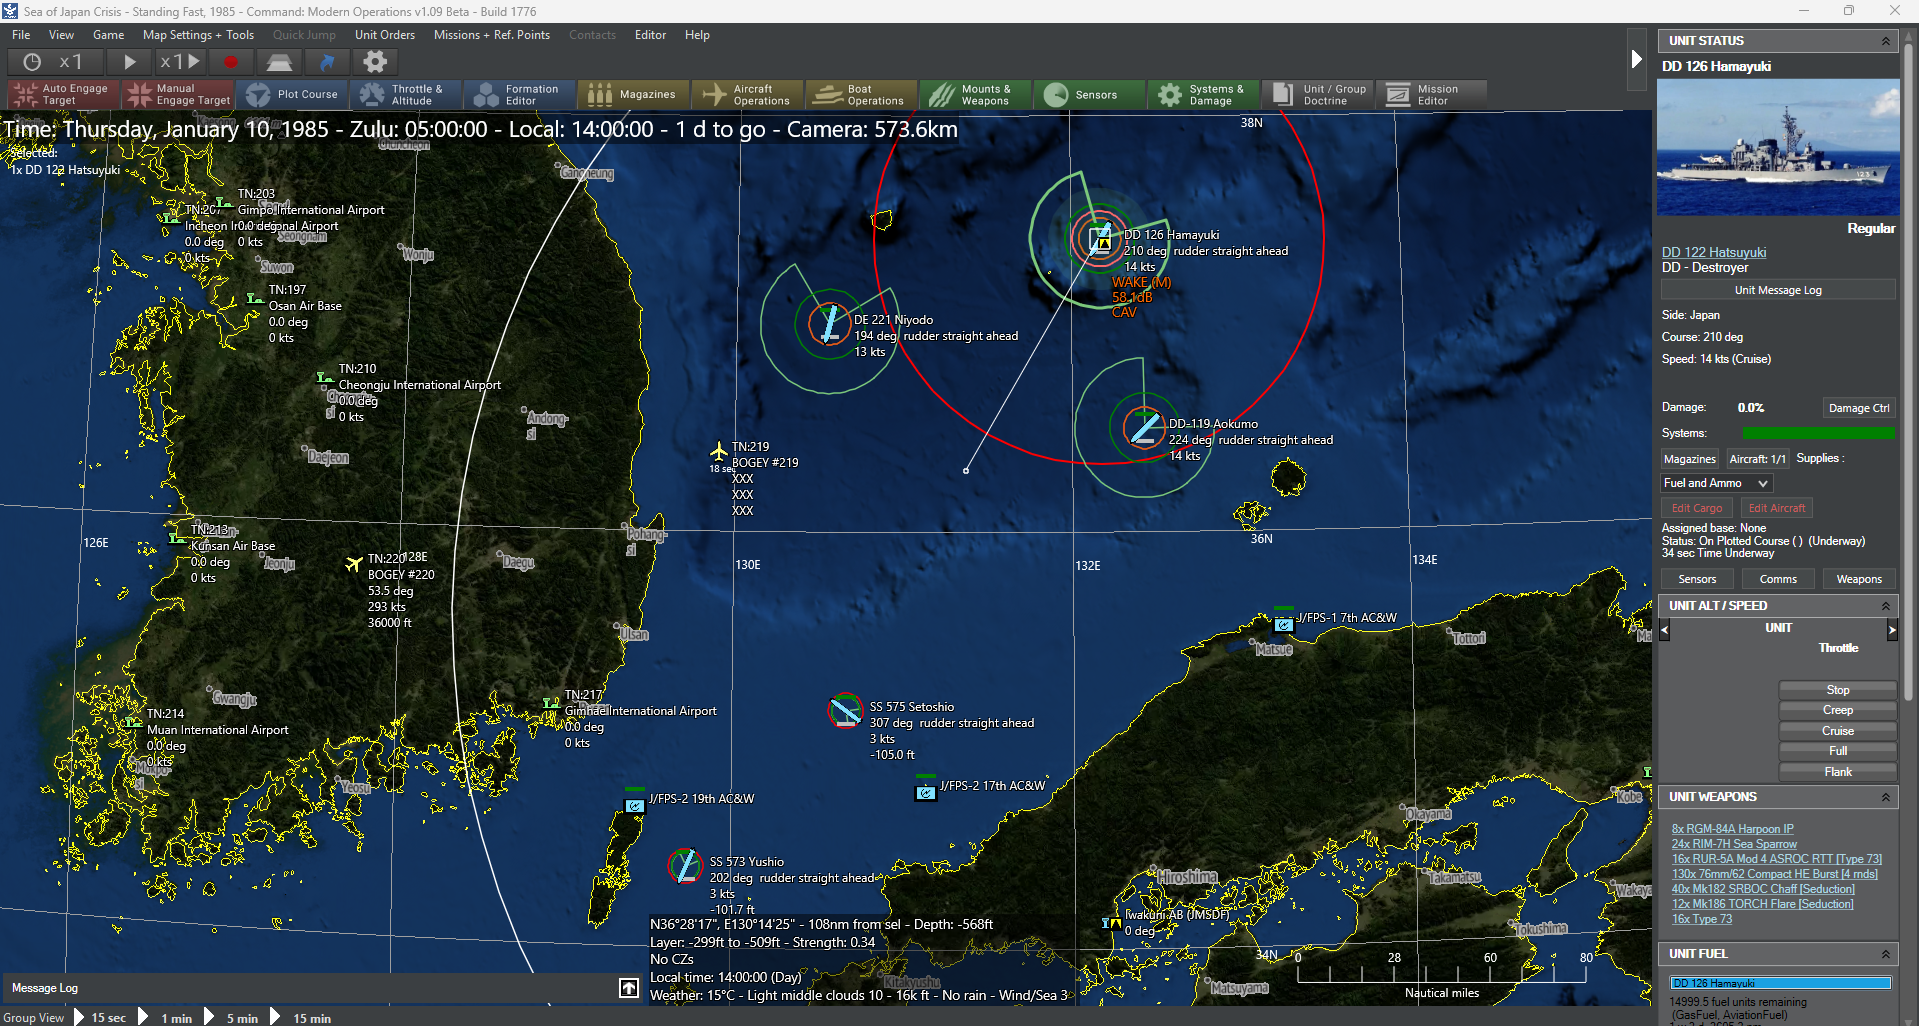The image size is (1919, 1026).
Task: Open the Mission Editor
Action: click(1433, 95)
